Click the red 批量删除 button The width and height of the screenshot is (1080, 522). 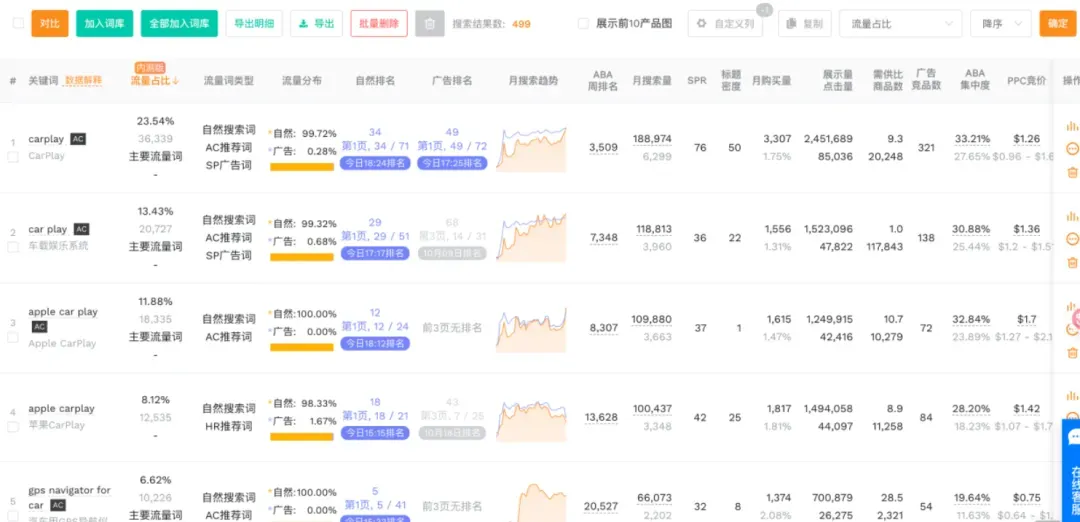[x=379, y=23]
